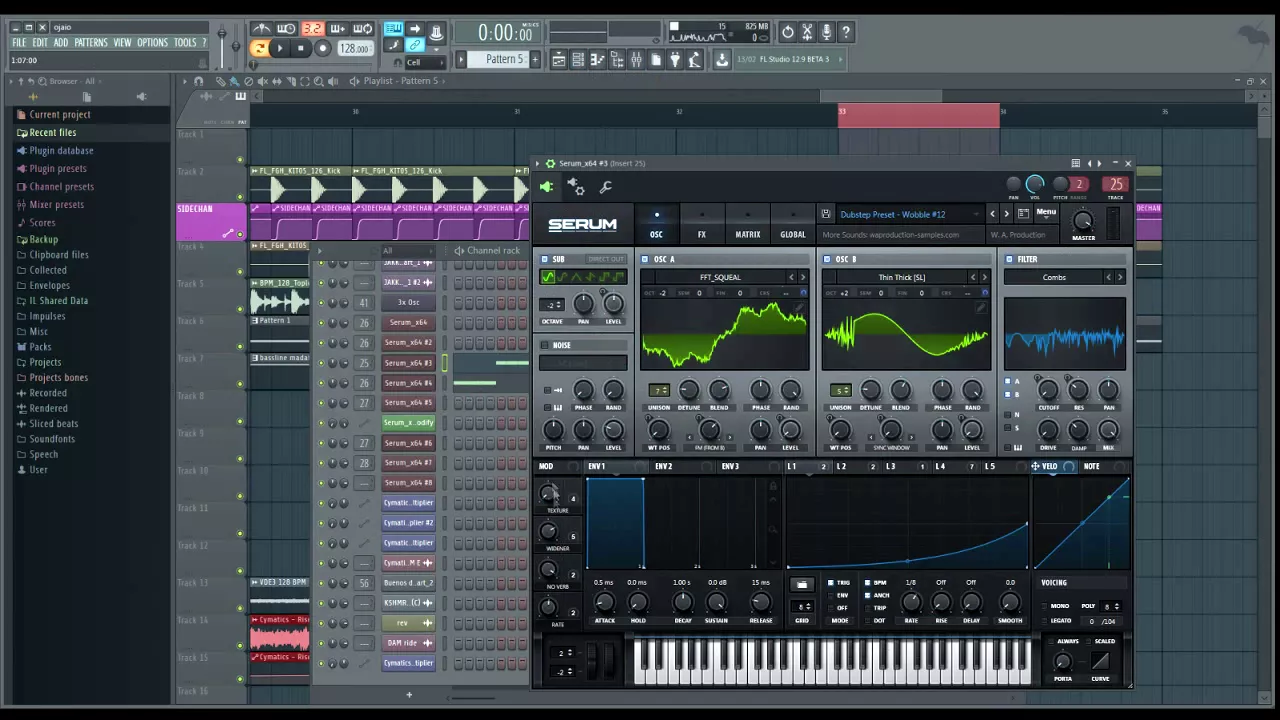Open the PATTERNS menu
Image resolution: width=1280 pixels, height=720 pixels.
click(91, 43)
